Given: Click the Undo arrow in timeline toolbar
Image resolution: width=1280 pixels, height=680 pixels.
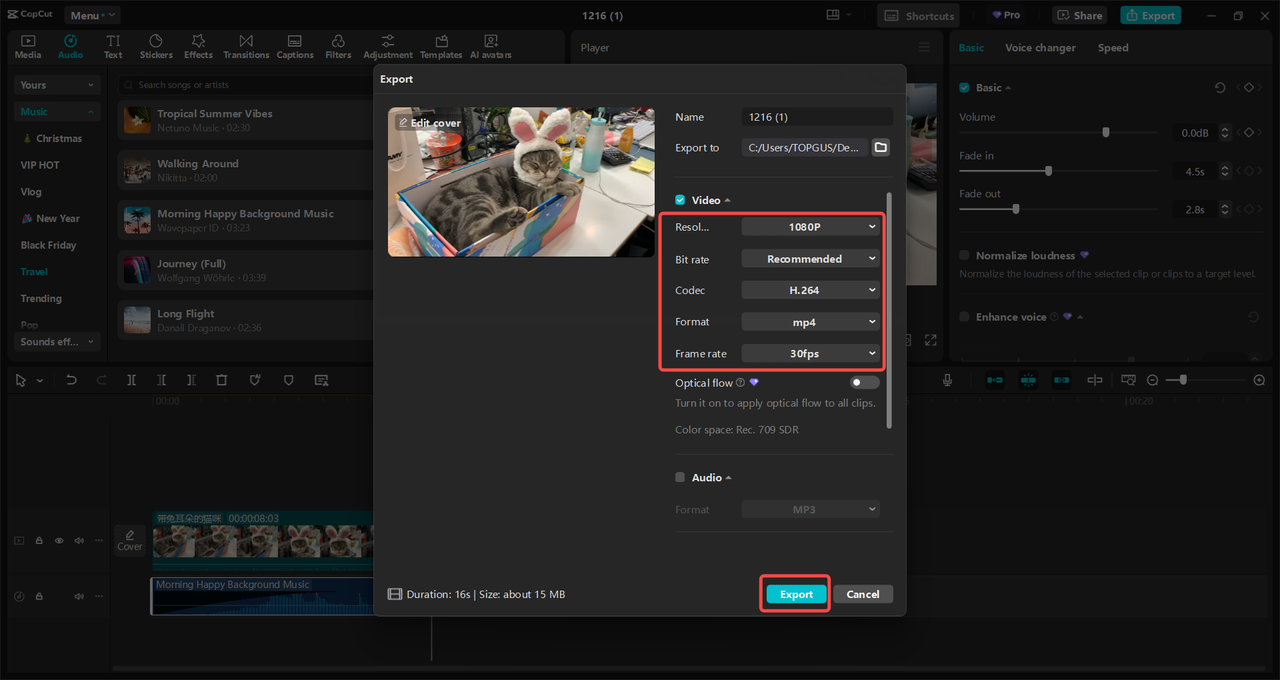Looking at the screenshot, I should [x=71, y=380].
